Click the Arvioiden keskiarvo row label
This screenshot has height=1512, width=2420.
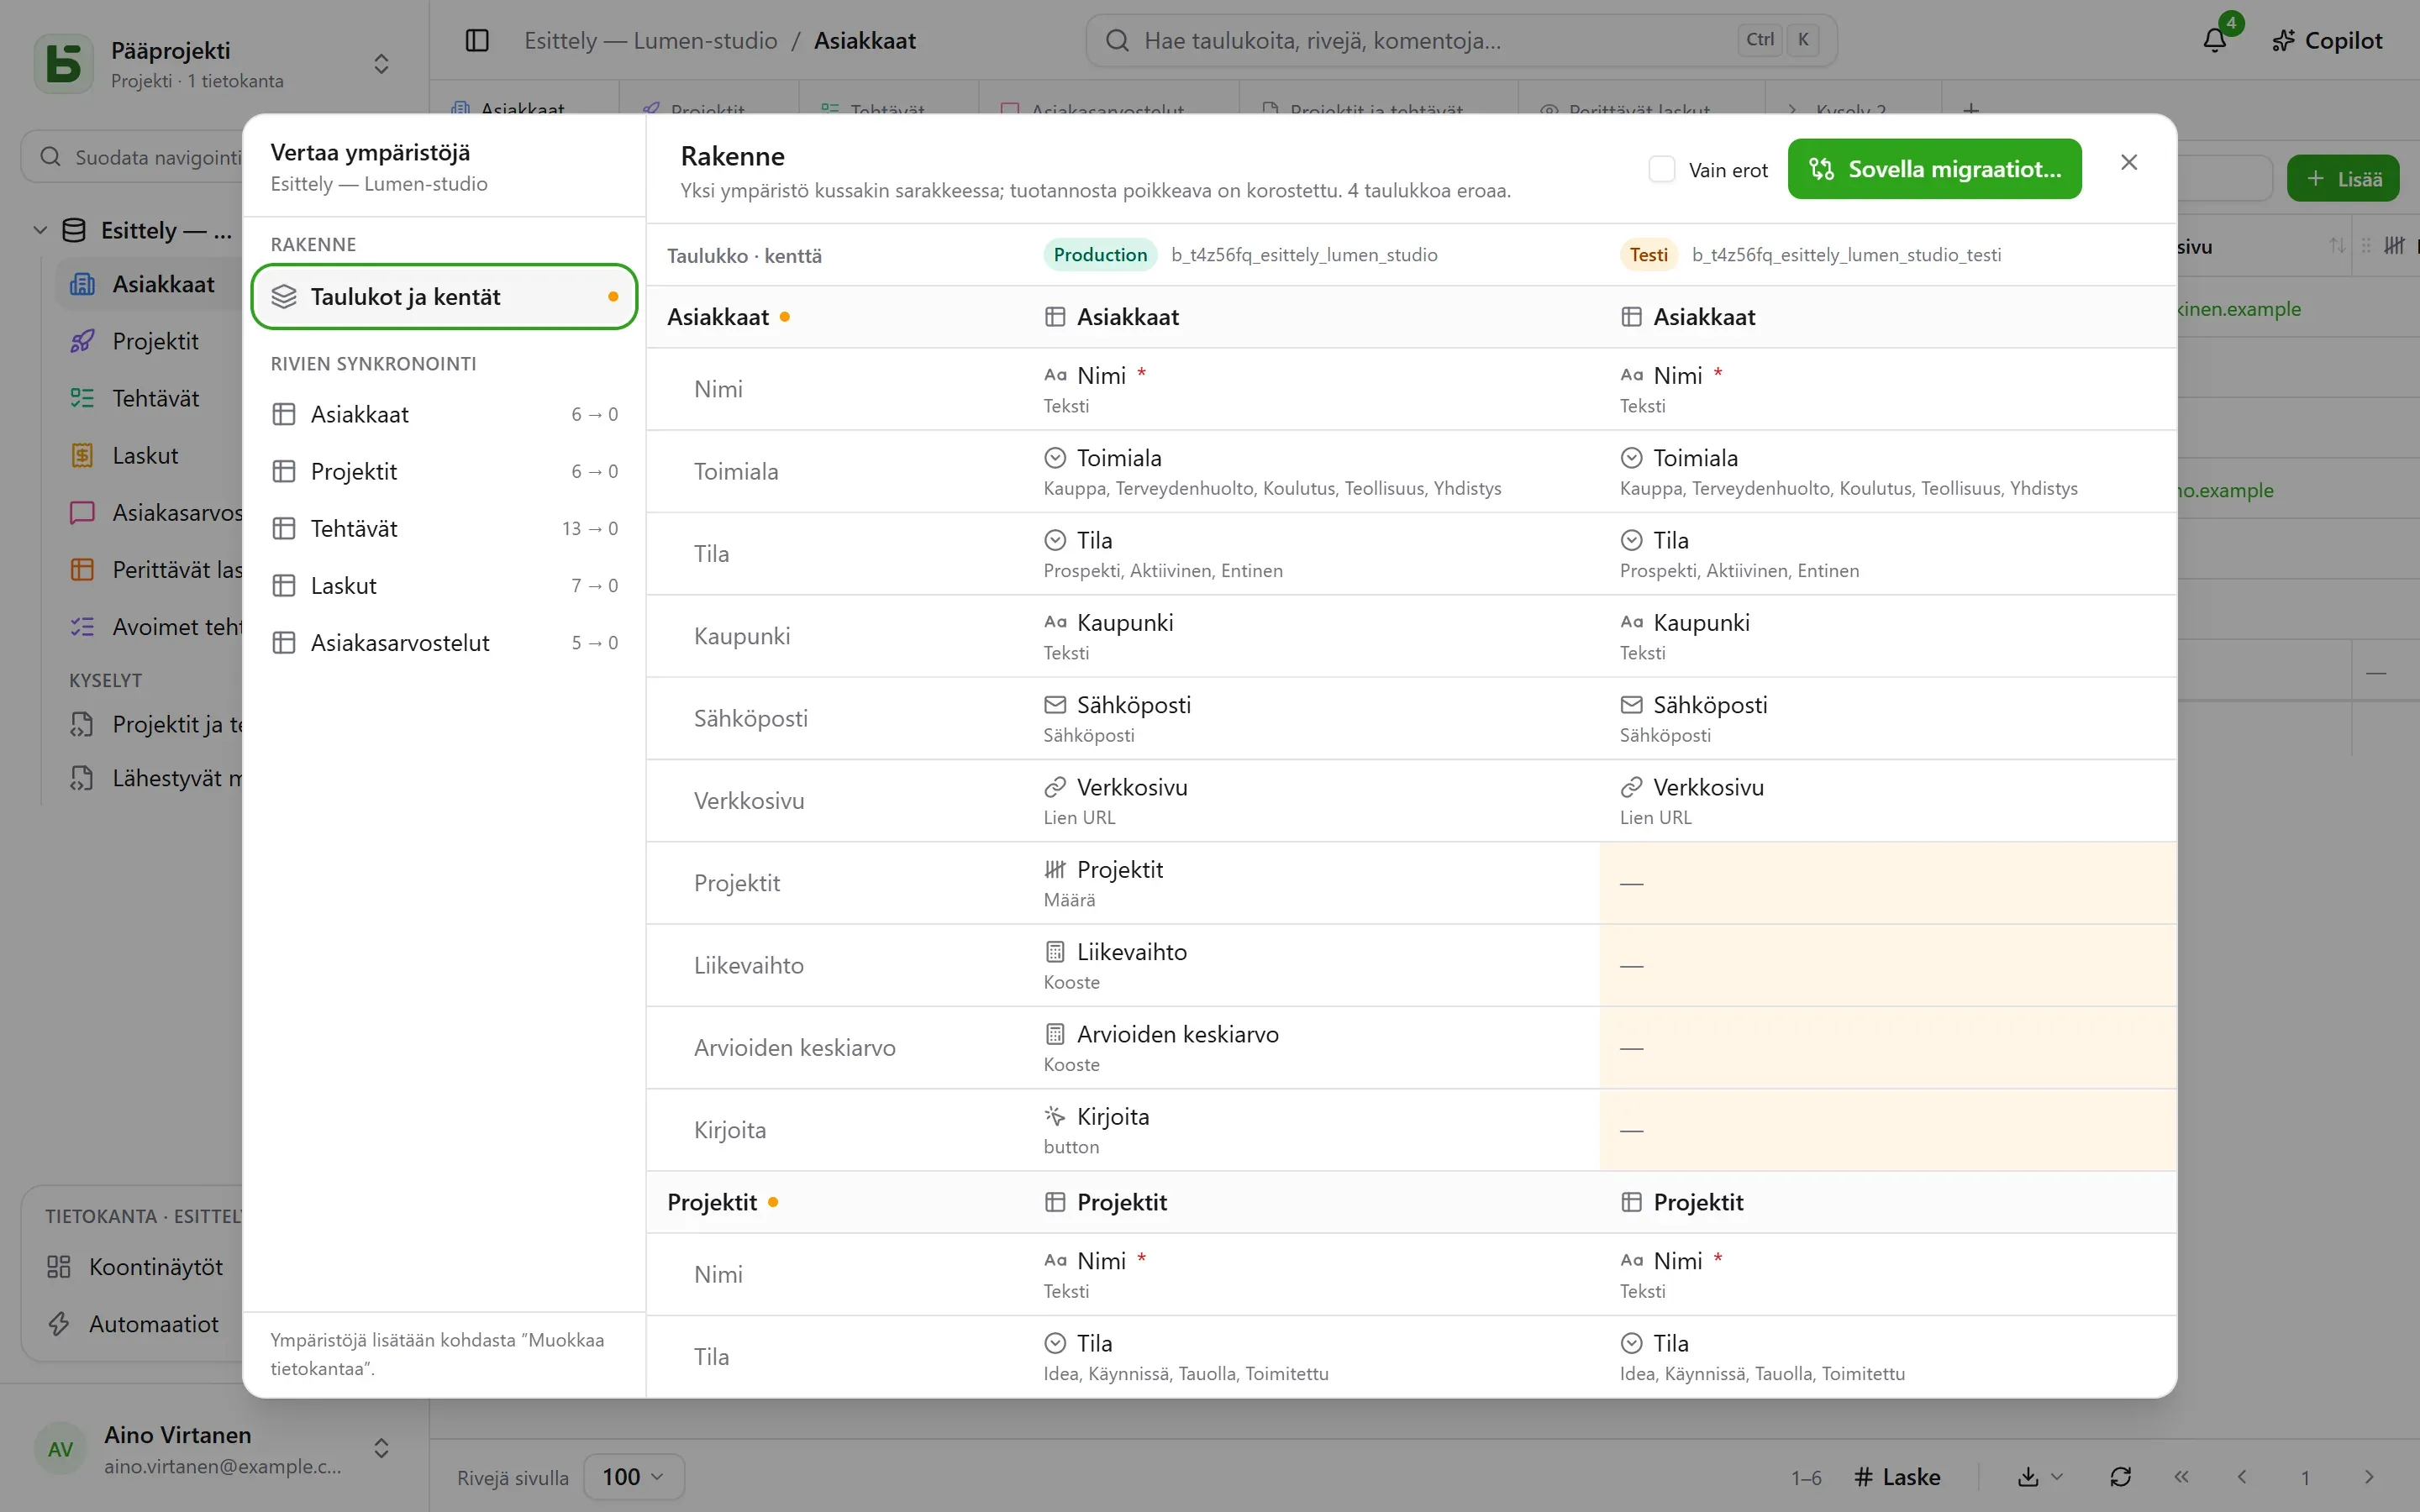click(794, 1047)
